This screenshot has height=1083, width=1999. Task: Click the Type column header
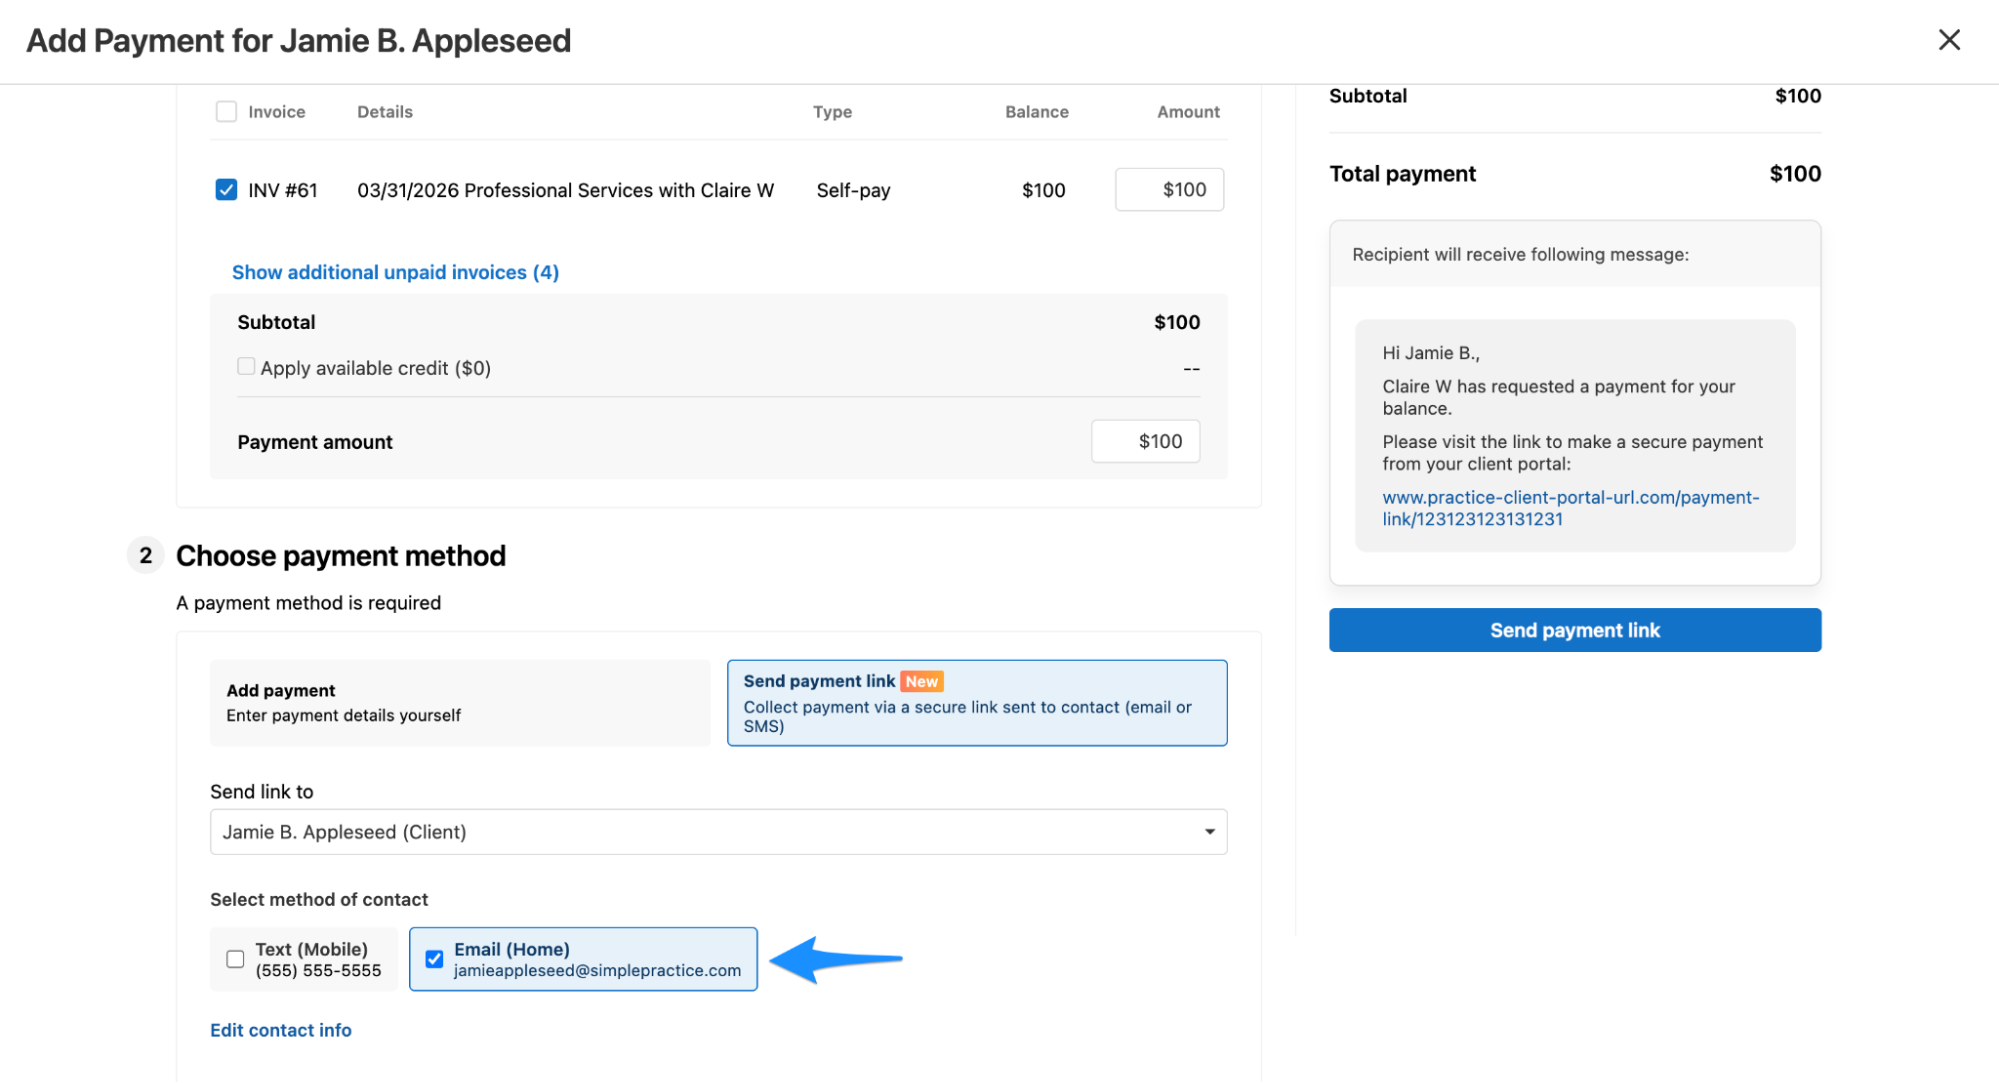click(832, 112)
